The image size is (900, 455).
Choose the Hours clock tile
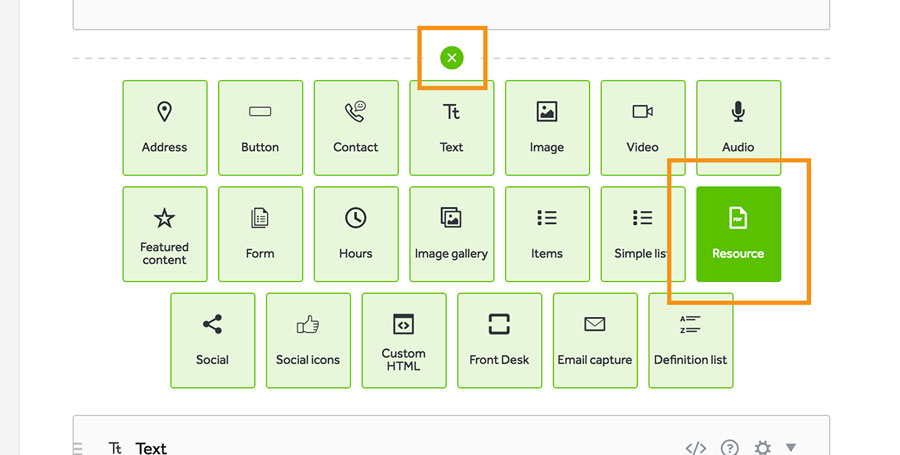click(x=356, y=234)
